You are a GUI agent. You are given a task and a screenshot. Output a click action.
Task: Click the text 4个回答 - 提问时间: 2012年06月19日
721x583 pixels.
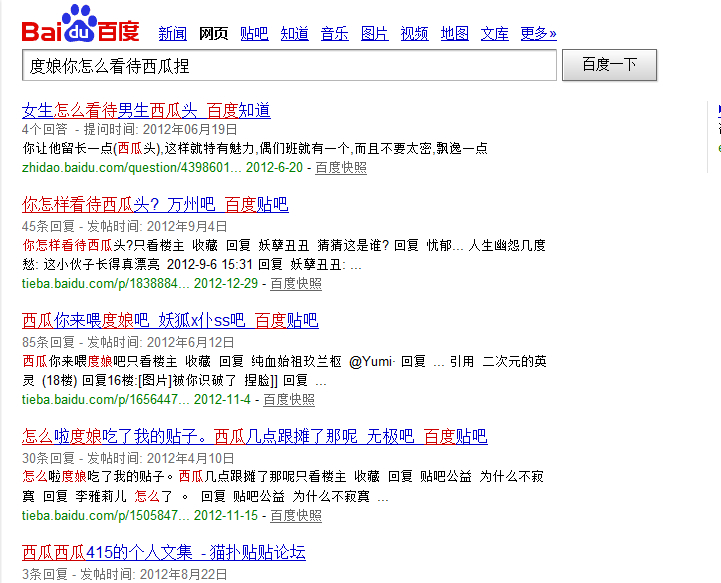(130, 129)
